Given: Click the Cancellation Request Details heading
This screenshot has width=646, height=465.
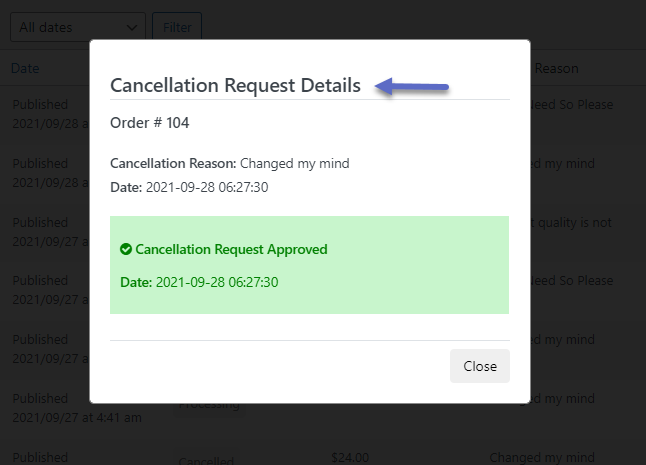Looking at the screenshot, I should point(235,86).
